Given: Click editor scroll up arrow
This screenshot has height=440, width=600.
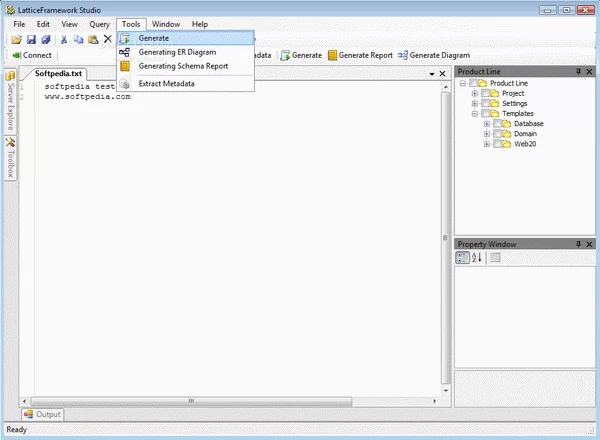Looking at the screenshot, I should coord(446,87).
